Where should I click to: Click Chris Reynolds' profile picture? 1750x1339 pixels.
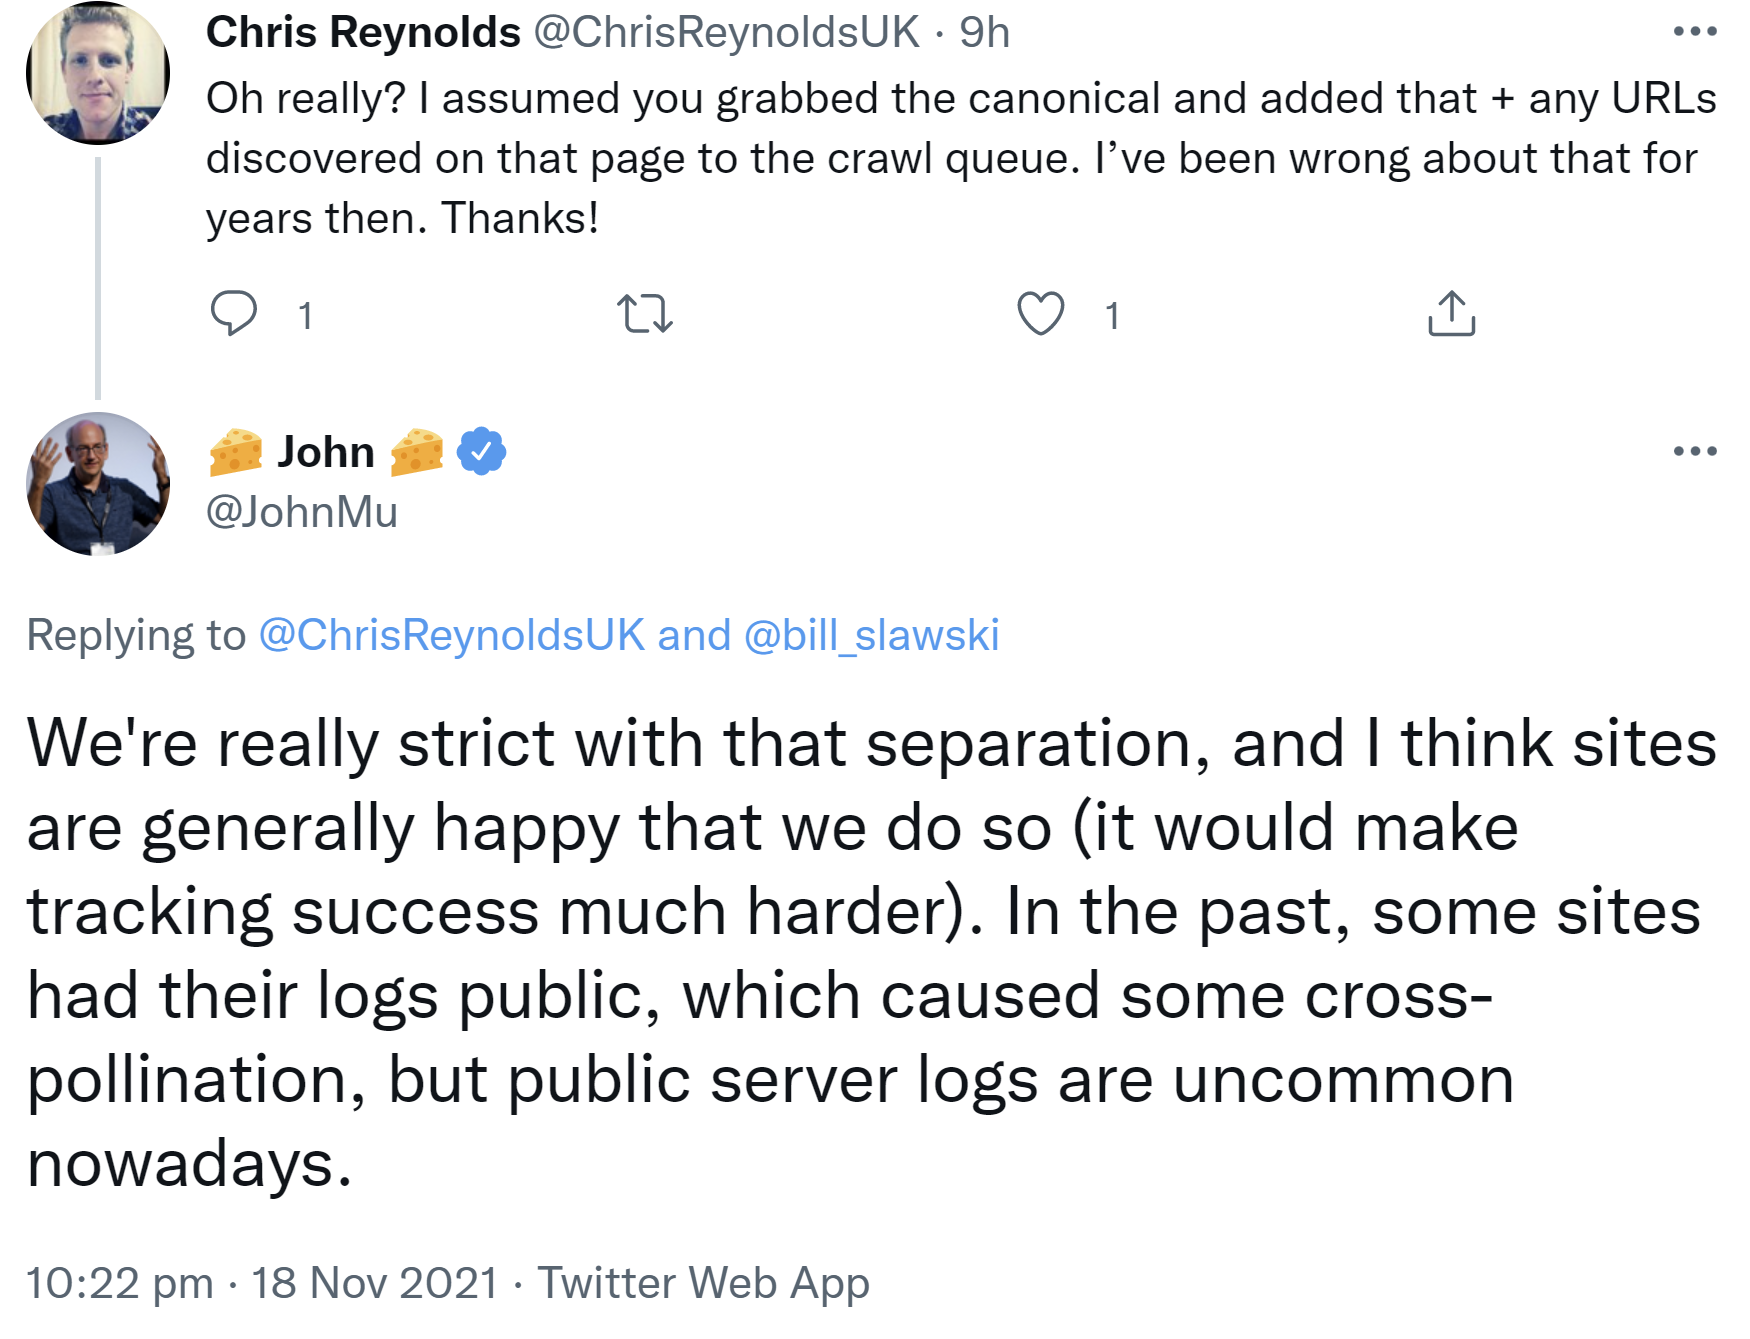98,73
